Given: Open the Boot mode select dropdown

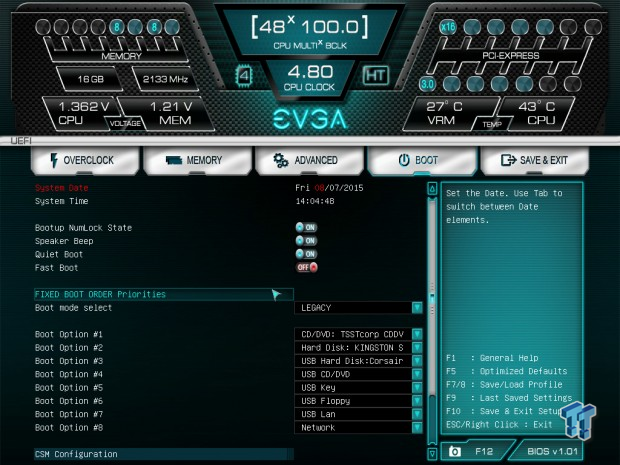Looking at the screenshot, I should 358,308.
